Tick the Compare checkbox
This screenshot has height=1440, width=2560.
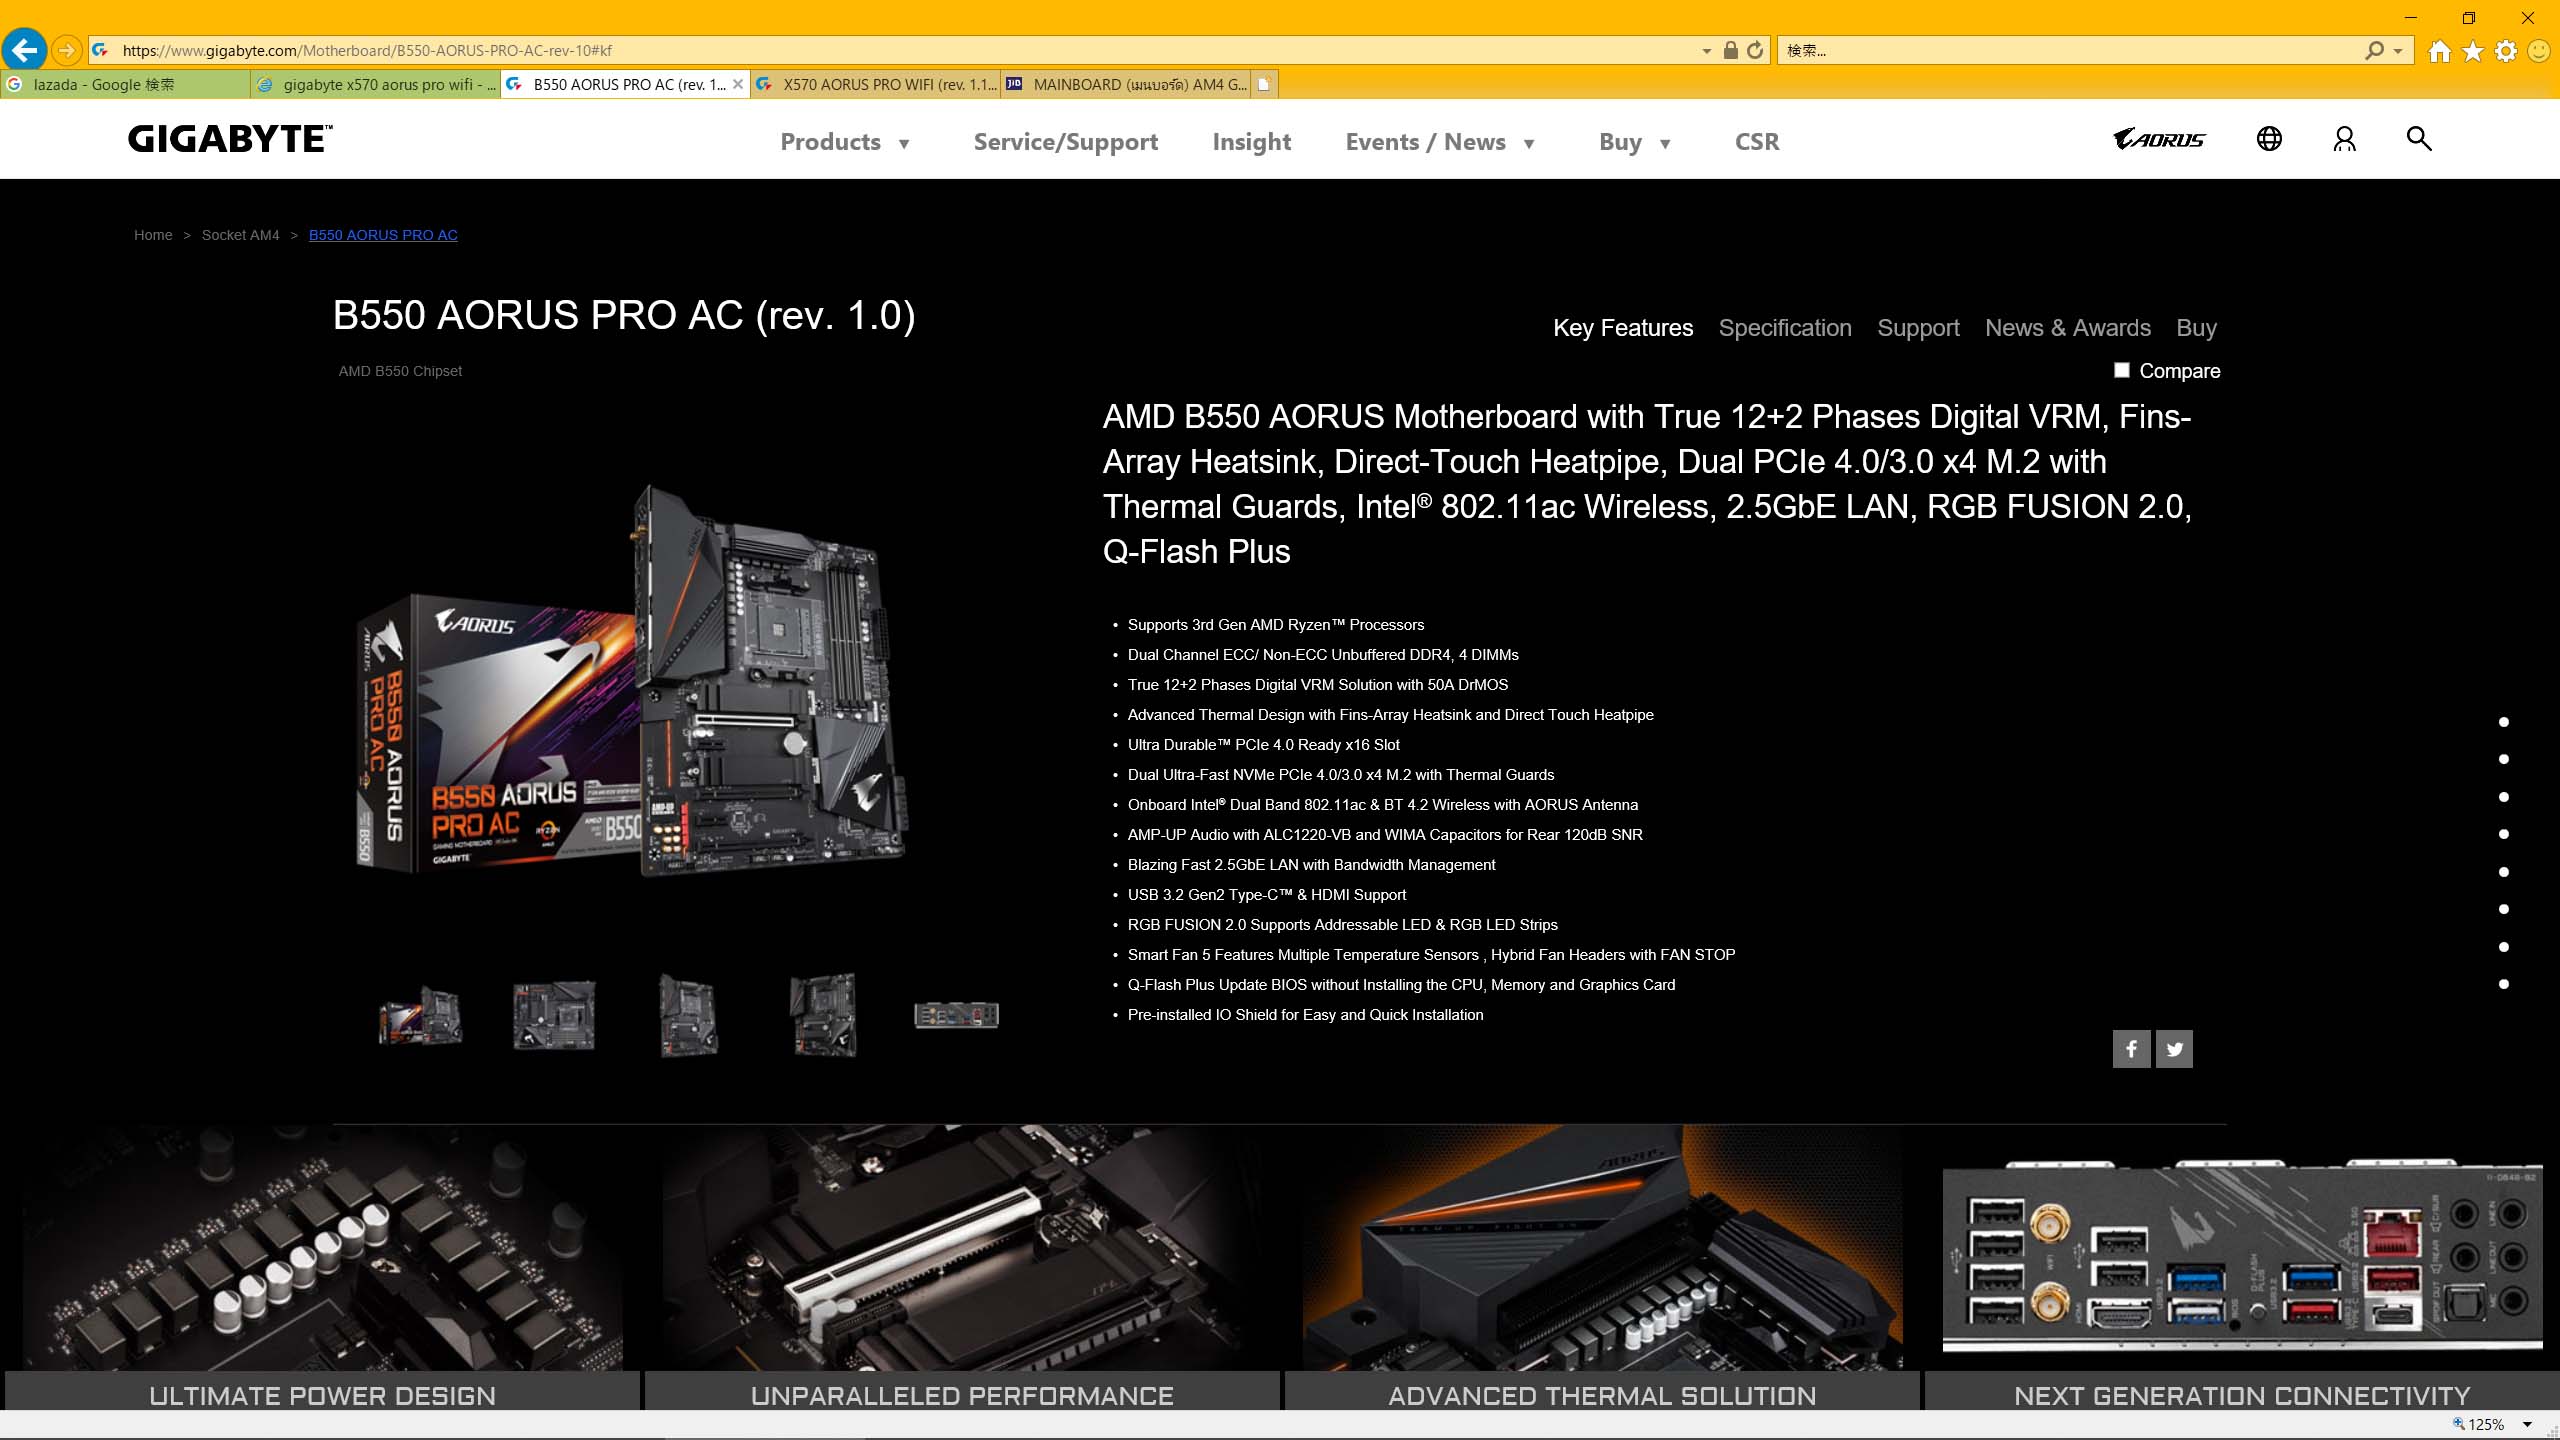(2122, 370)
